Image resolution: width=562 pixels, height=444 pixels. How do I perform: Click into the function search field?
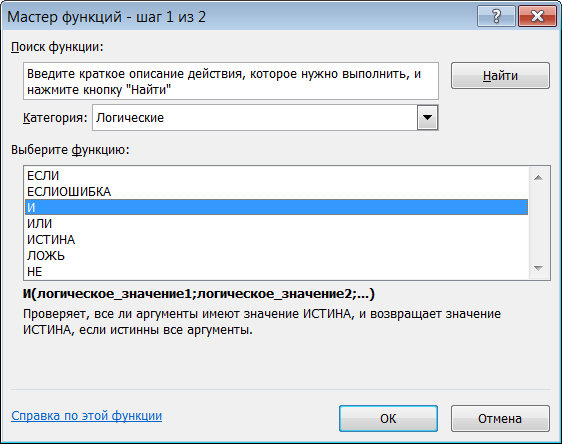(x=231, y=81)
